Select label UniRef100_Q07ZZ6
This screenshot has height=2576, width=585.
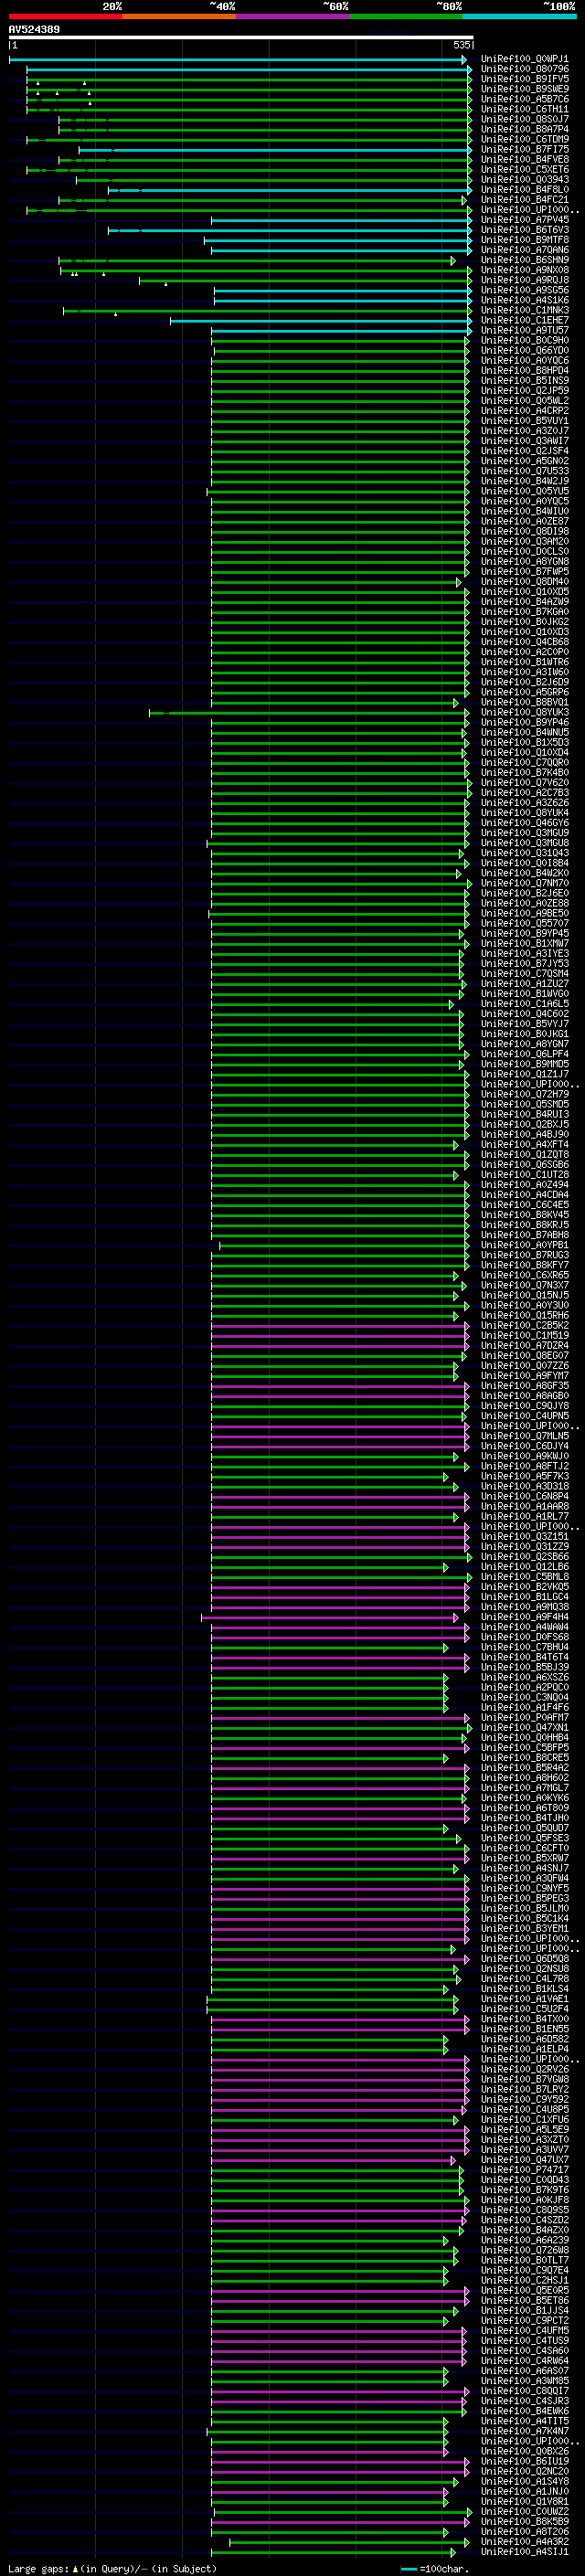525,1366
